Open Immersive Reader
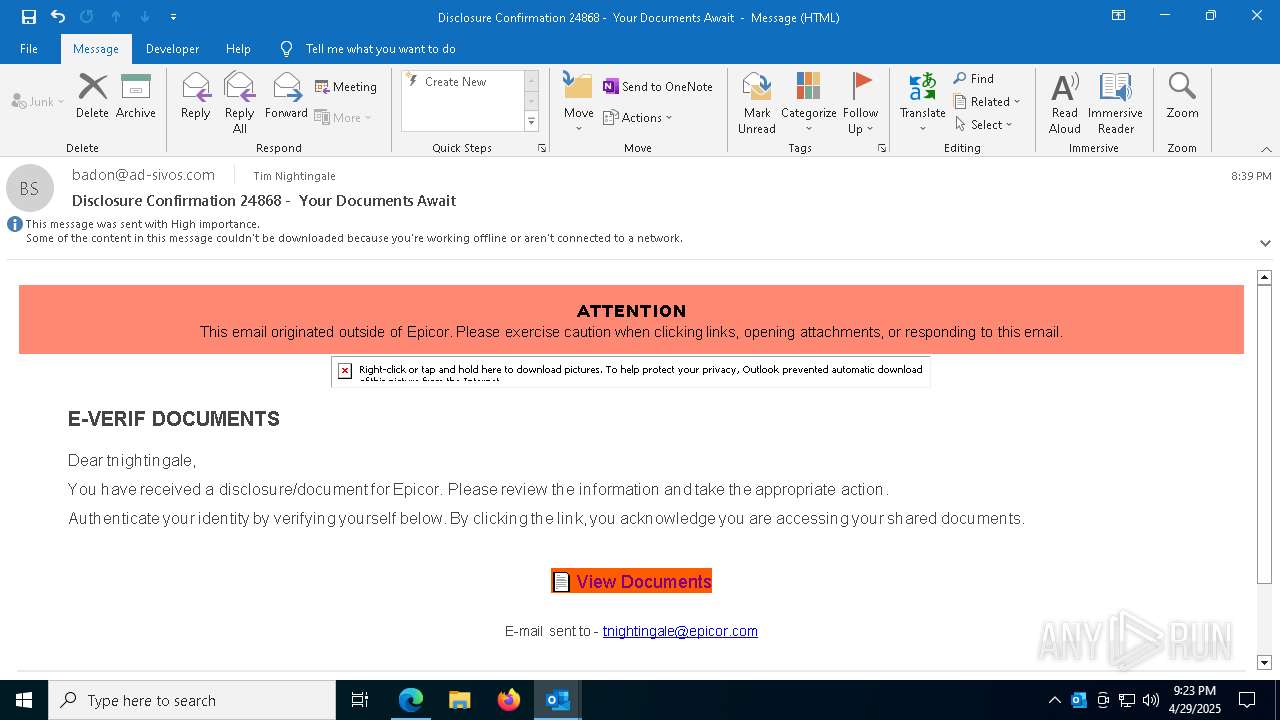This screenshot has width=1280, height=720. pyautogui.click(x=1115, y=102)
